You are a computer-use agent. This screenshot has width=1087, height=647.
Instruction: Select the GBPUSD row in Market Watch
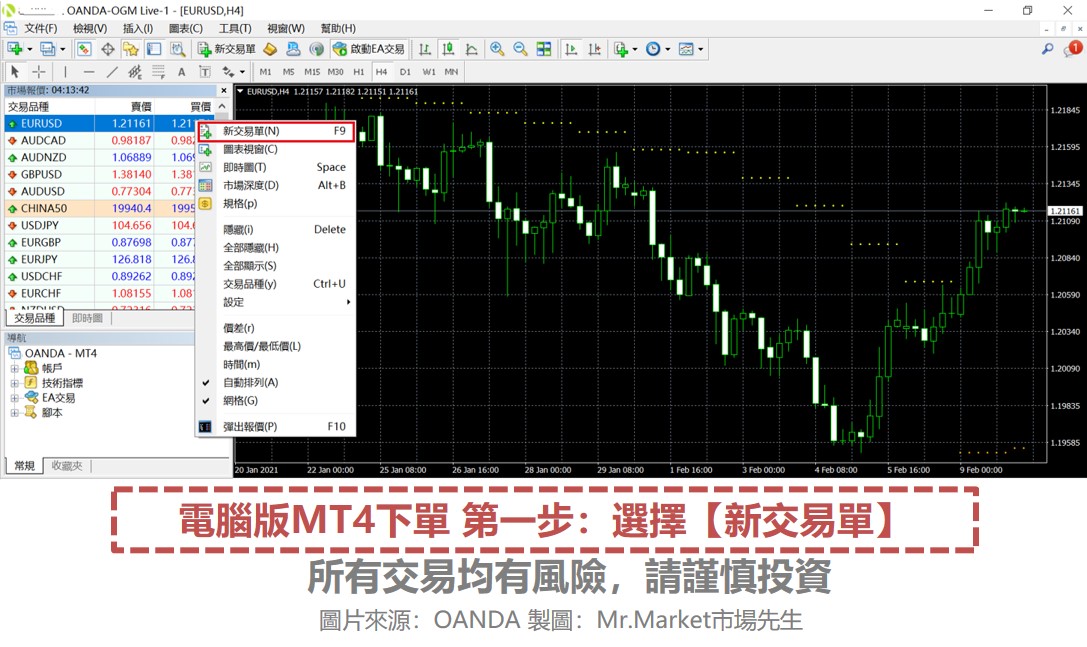coord(101,174)
